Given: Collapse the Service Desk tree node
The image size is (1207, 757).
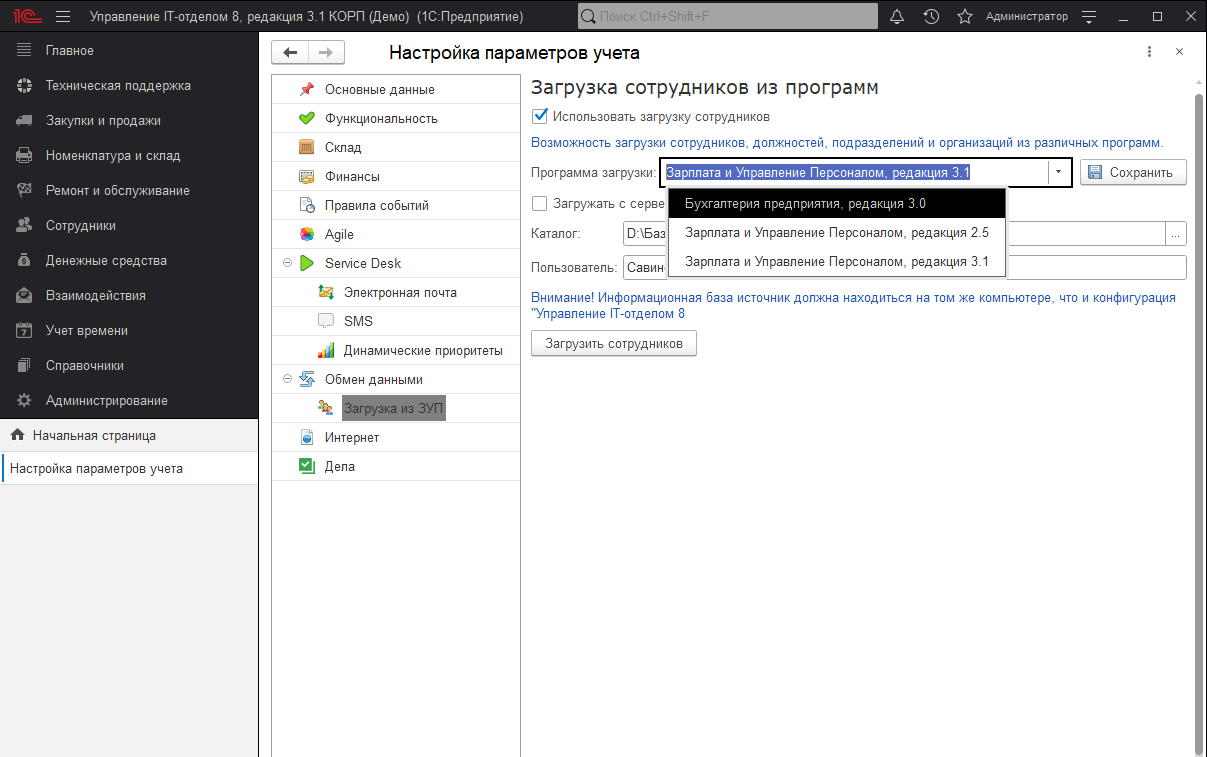Looking at the screenshot, I should tap(288, 262).
